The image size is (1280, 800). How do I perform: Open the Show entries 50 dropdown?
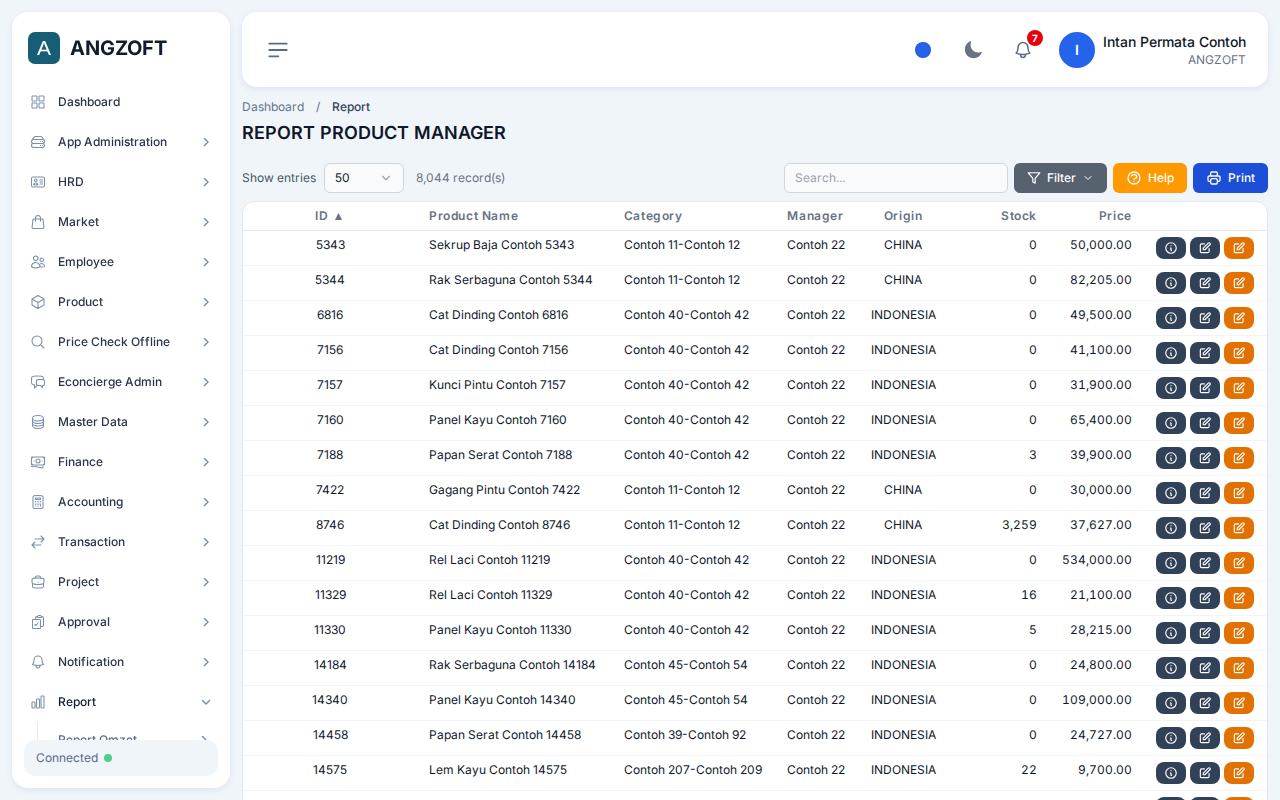tap(364, 178)
